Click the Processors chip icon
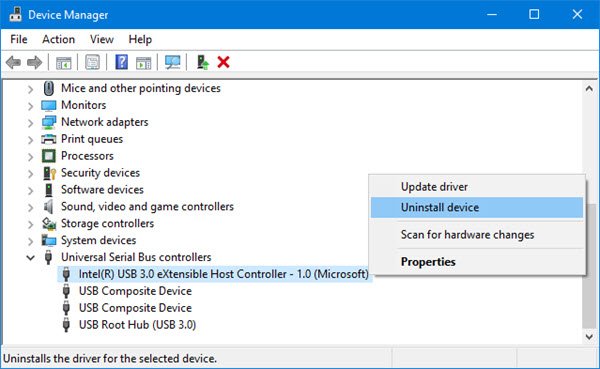The height and width of the screenshot is (369, 600). coord(49,156)
